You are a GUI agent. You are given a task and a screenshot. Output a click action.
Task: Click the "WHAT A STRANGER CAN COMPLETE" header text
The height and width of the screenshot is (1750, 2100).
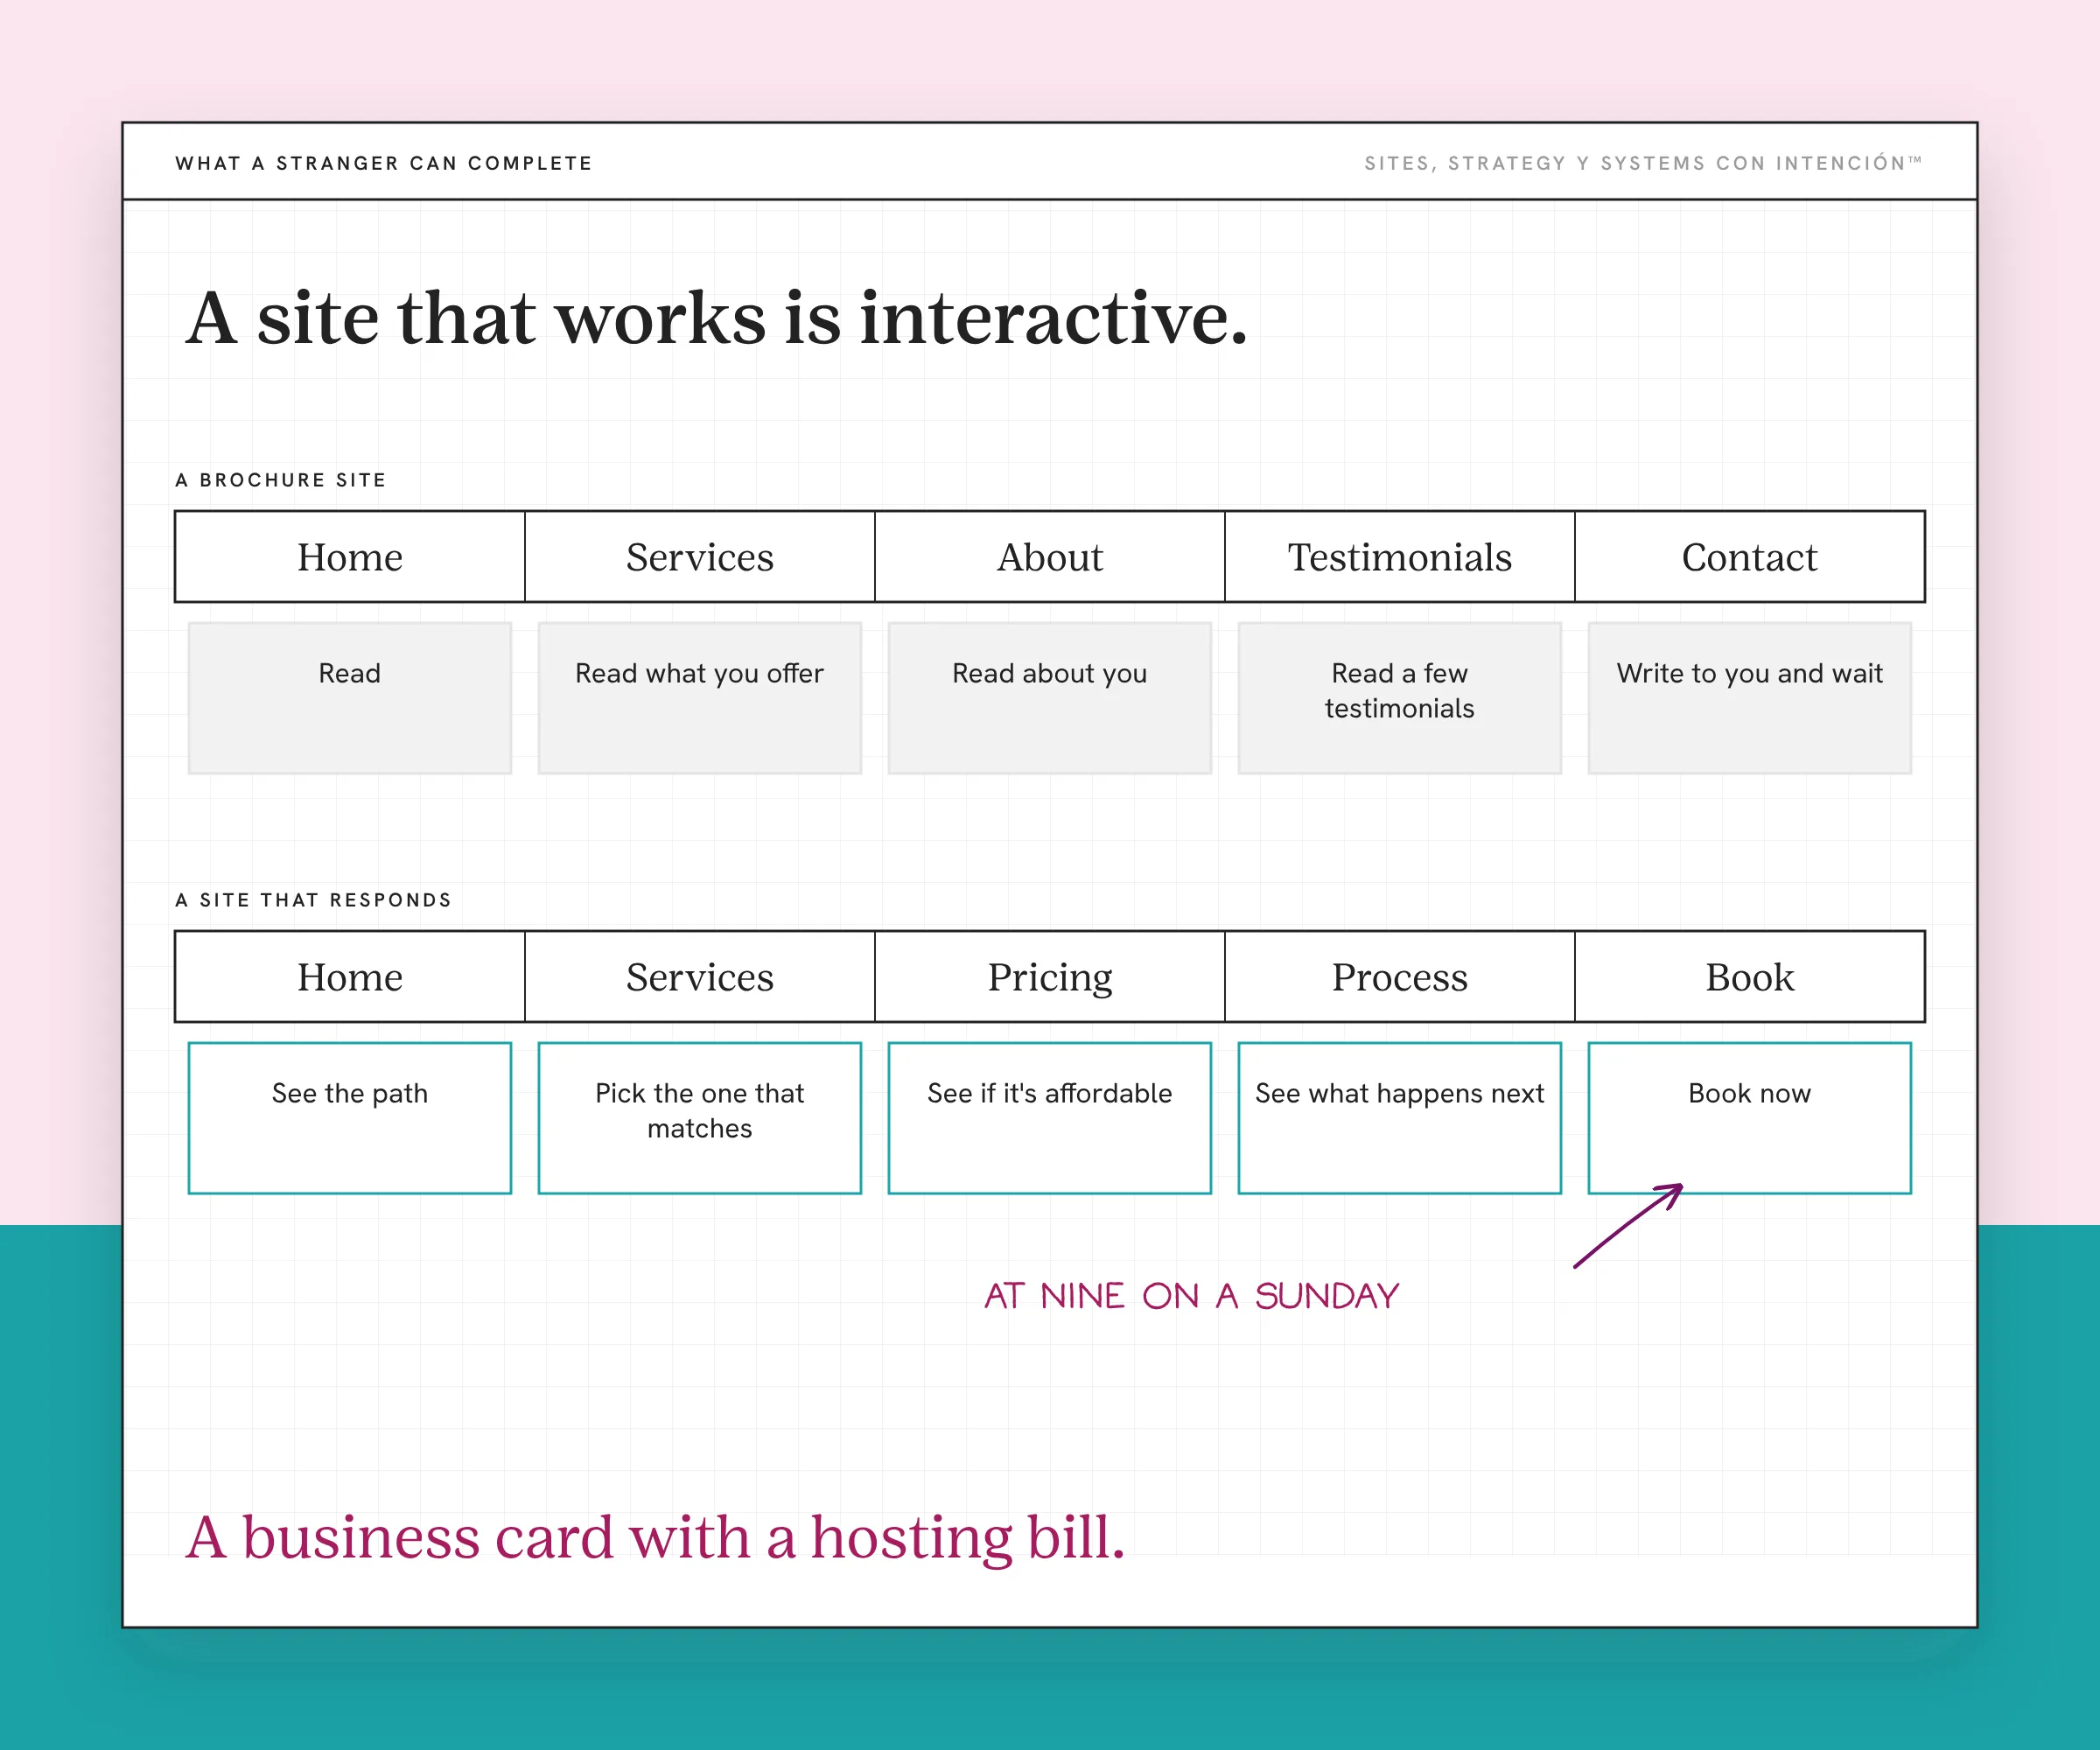(x=384, y=163)
